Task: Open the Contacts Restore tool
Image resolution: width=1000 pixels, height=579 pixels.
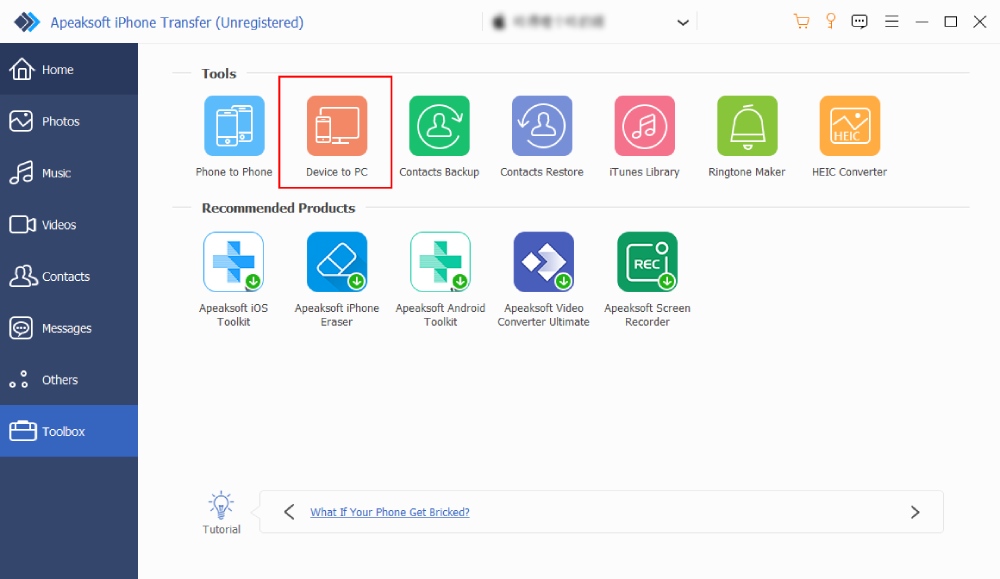Action: 542,126
